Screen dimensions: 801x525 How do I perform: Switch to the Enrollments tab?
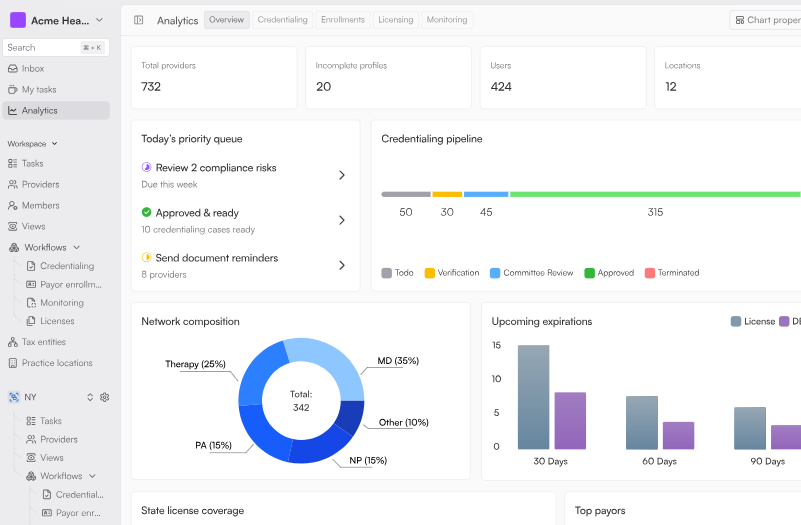(343, 20)
